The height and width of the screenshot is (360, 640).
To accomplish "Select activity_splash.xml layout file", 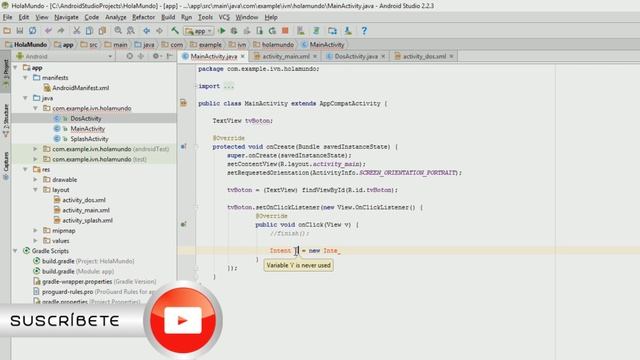I will point(87,220).
